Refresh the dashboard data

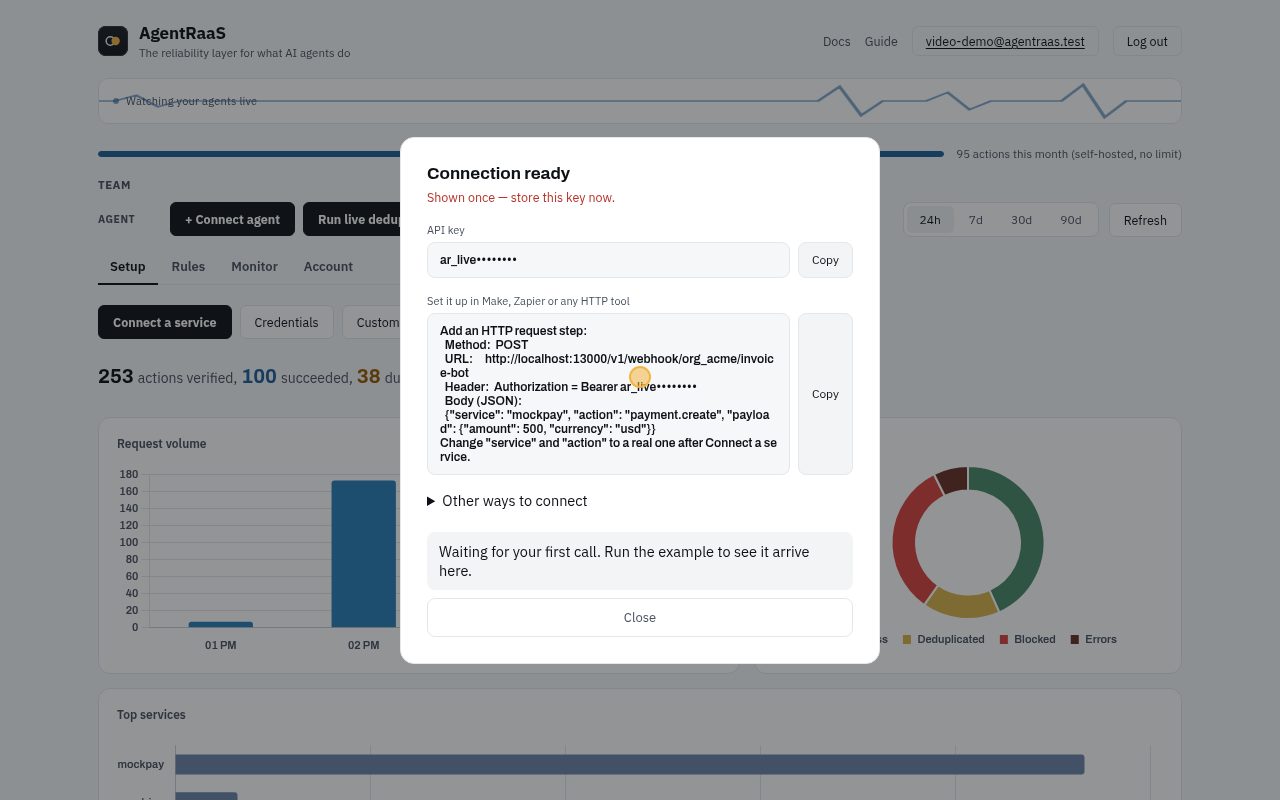[1145, 220]
